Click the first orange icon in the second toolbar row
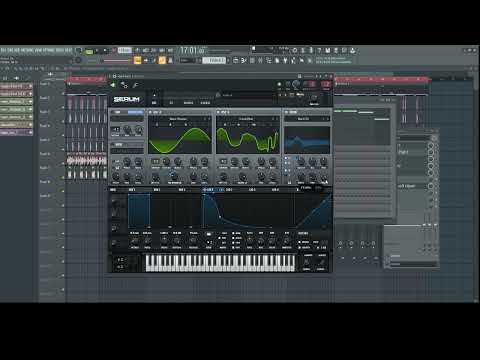Image resolution: width=480 pixels, height=360 pixels. pyautogui.click(x=137, y=60)
